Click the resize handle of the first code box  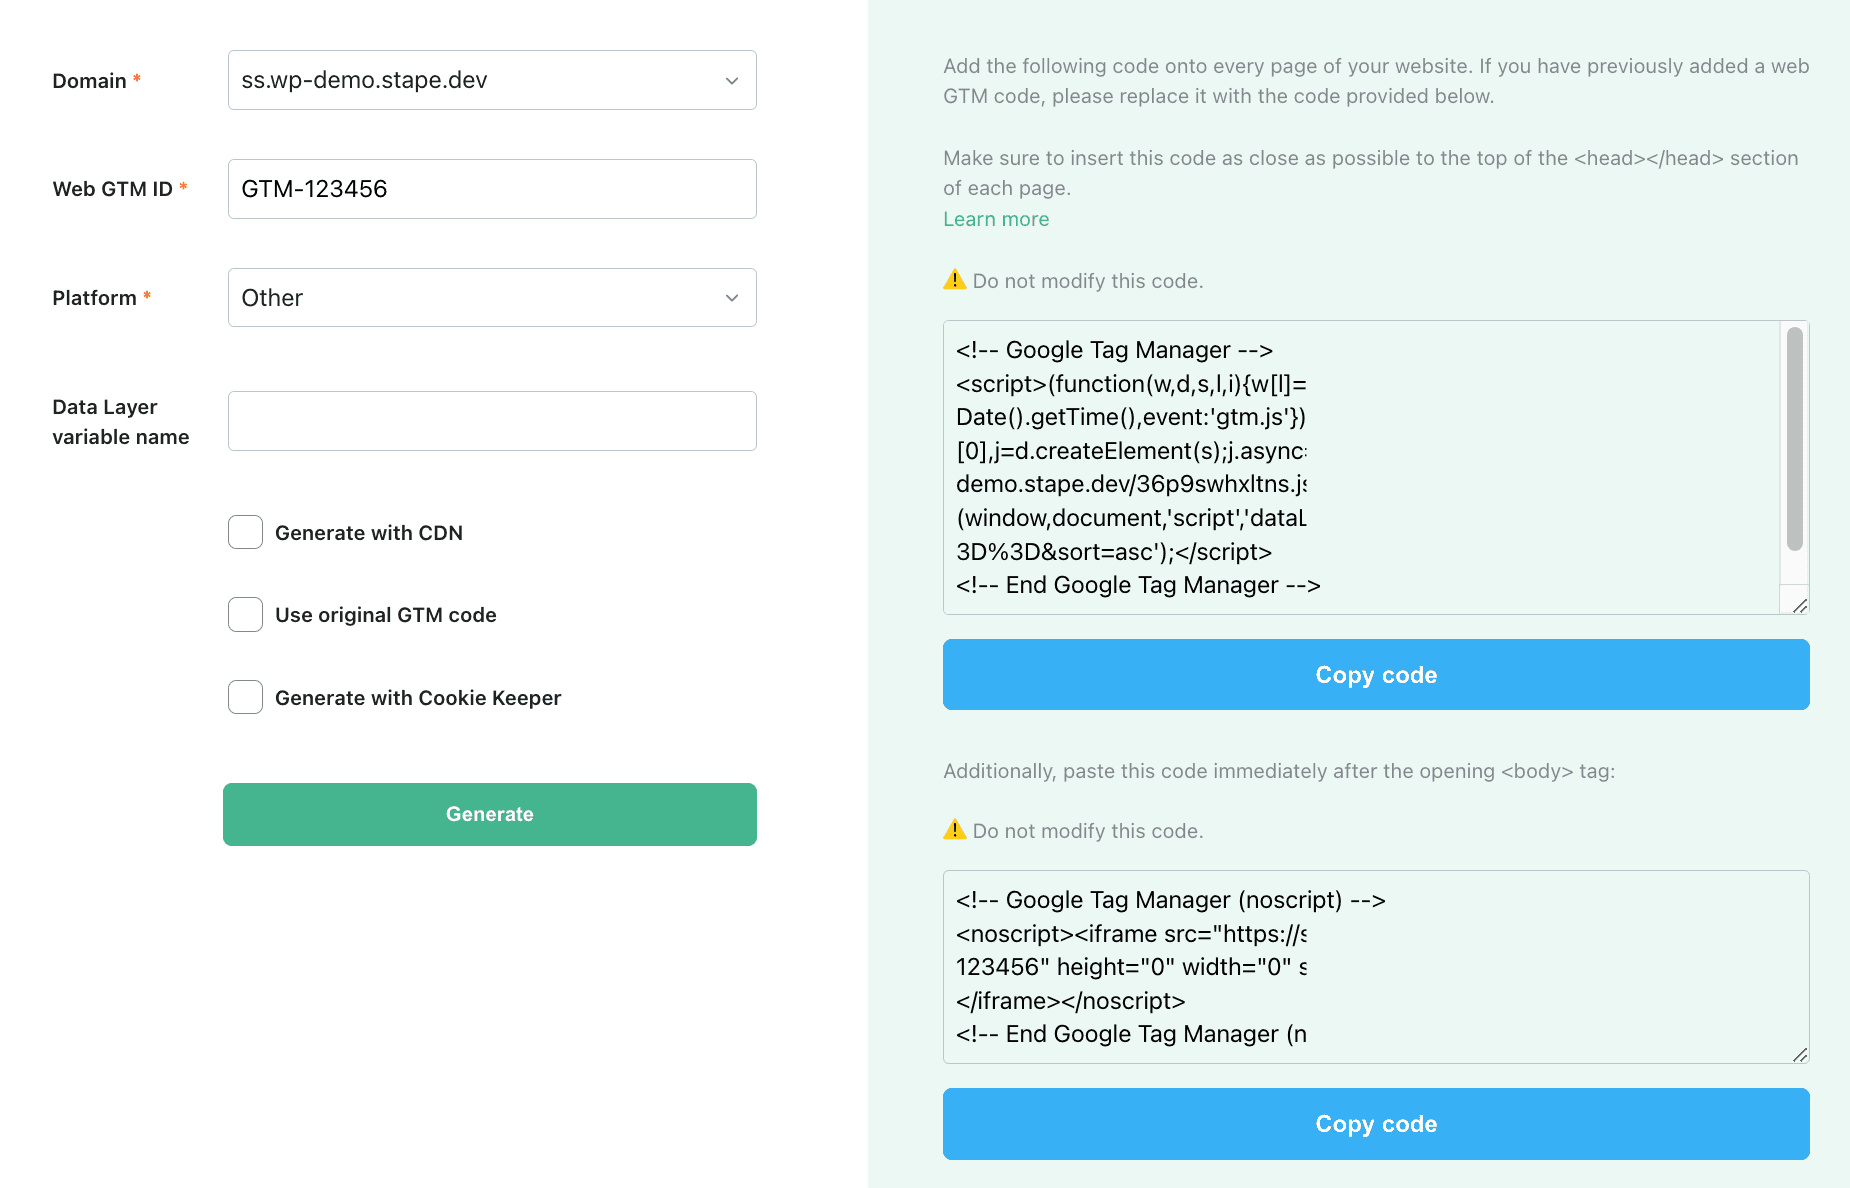[1798, 604]
